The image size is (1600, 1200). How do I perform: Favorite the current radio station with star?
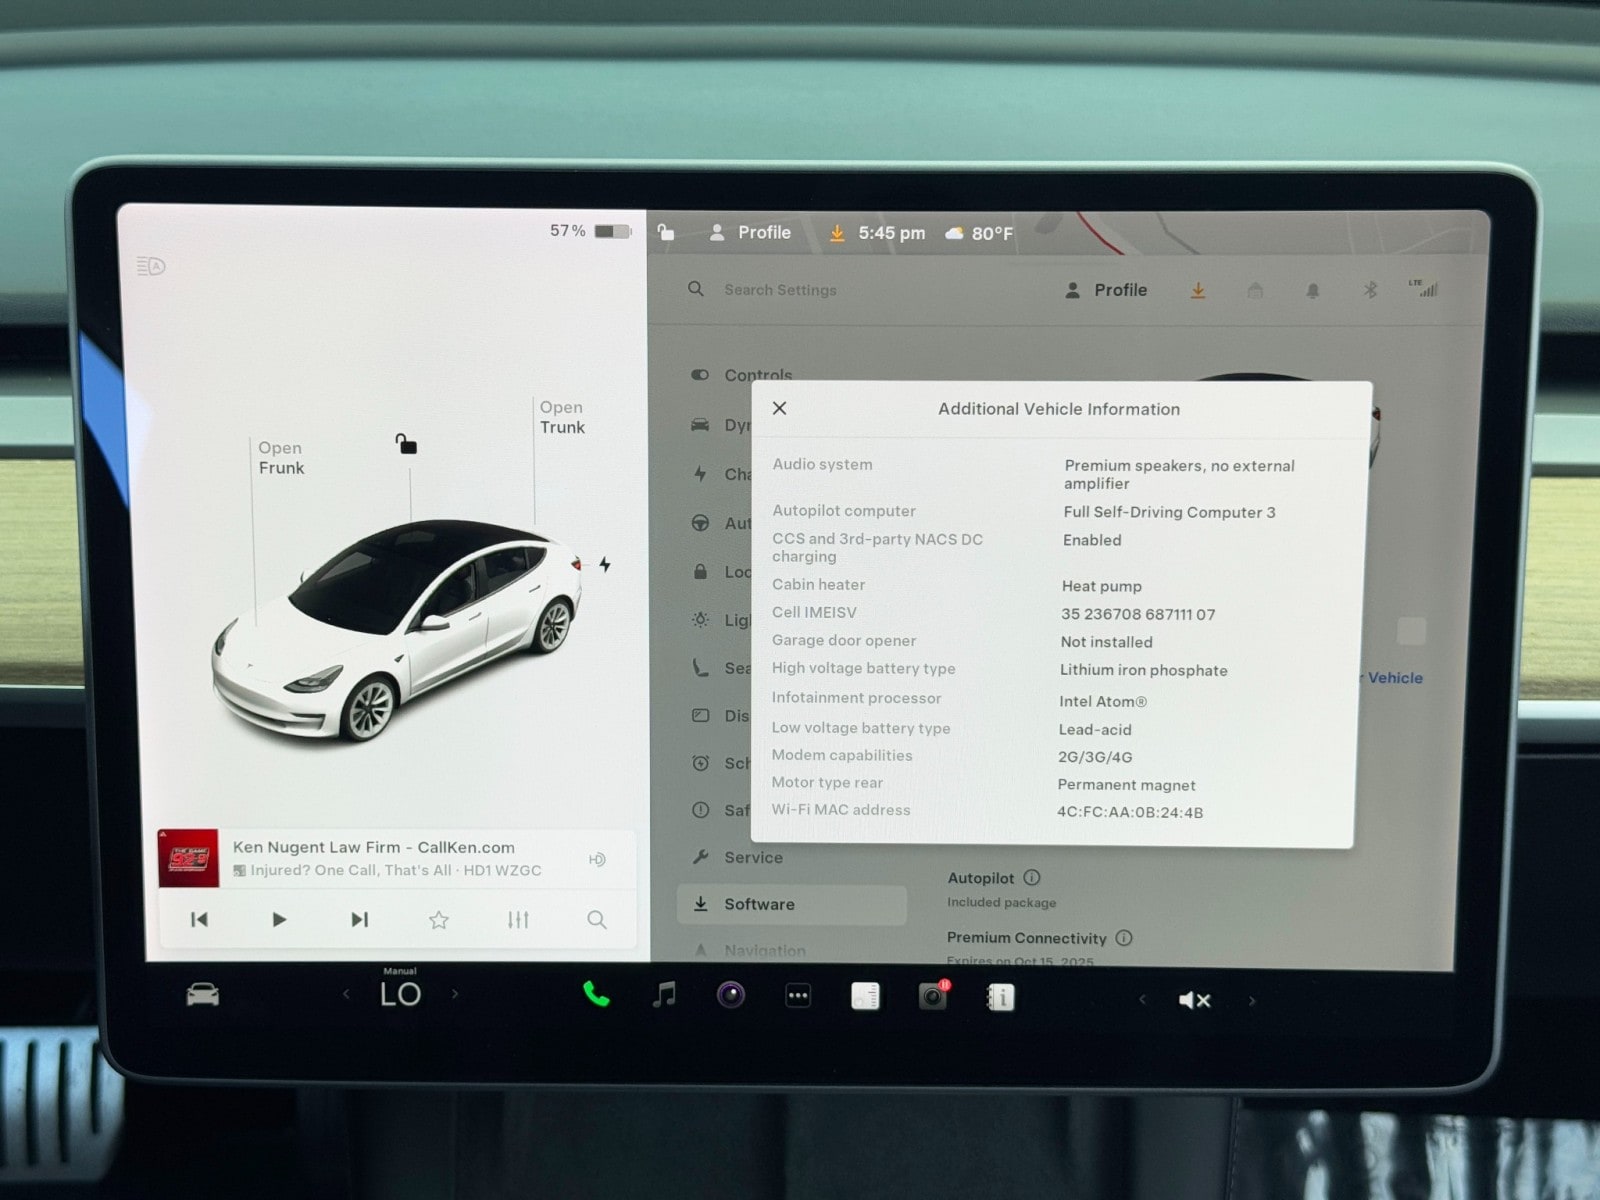point(438,920)
